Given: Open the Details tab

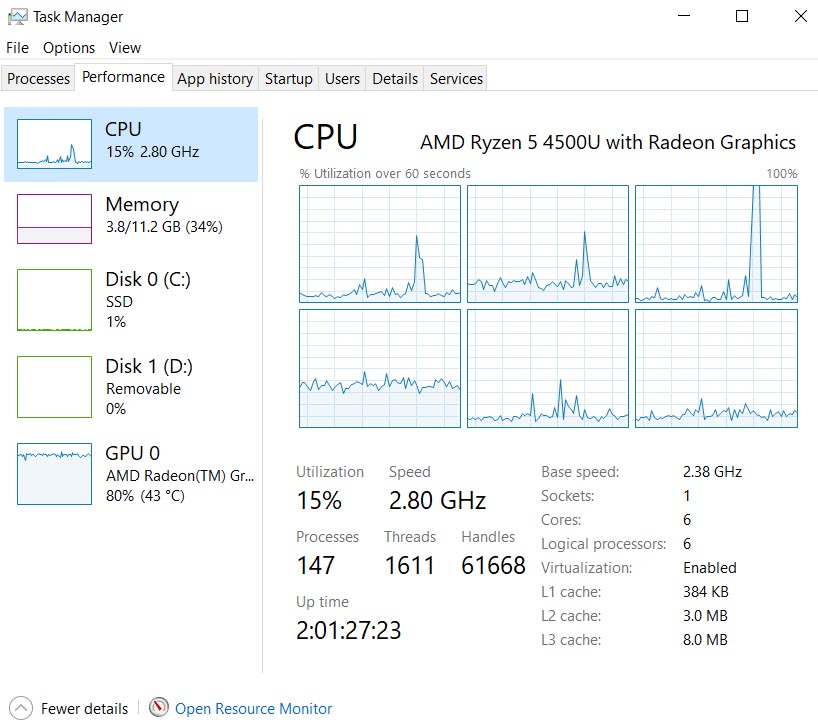Looking at the screenshot, I should coord(395,78).
